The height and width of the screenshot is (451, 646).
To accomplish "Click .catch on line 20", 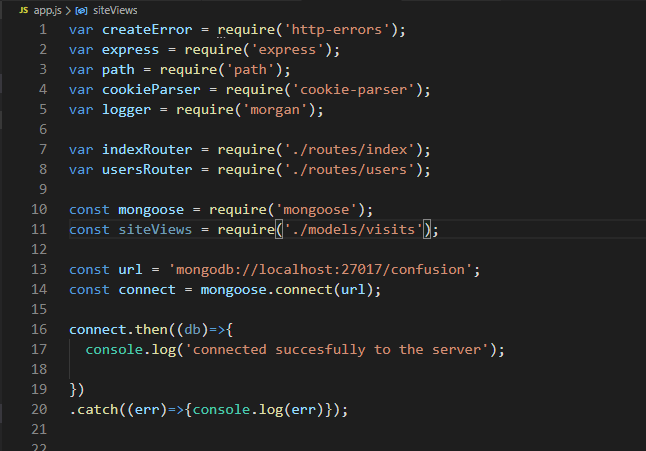I will pyautogui.click(x=94, y=410).
